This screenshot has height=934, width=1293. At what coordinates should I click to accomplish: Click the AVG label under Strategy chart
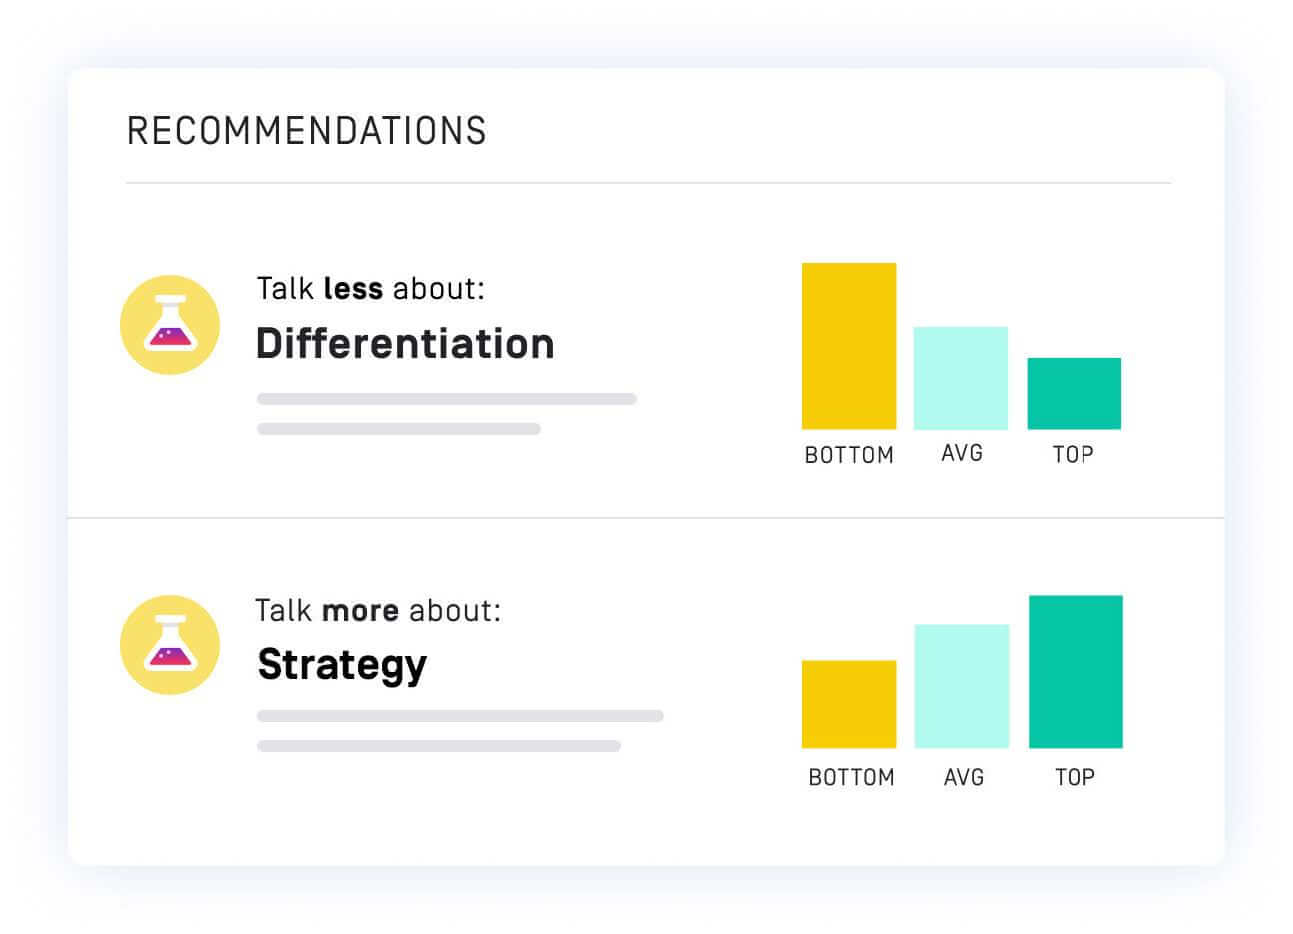[964, 777]
